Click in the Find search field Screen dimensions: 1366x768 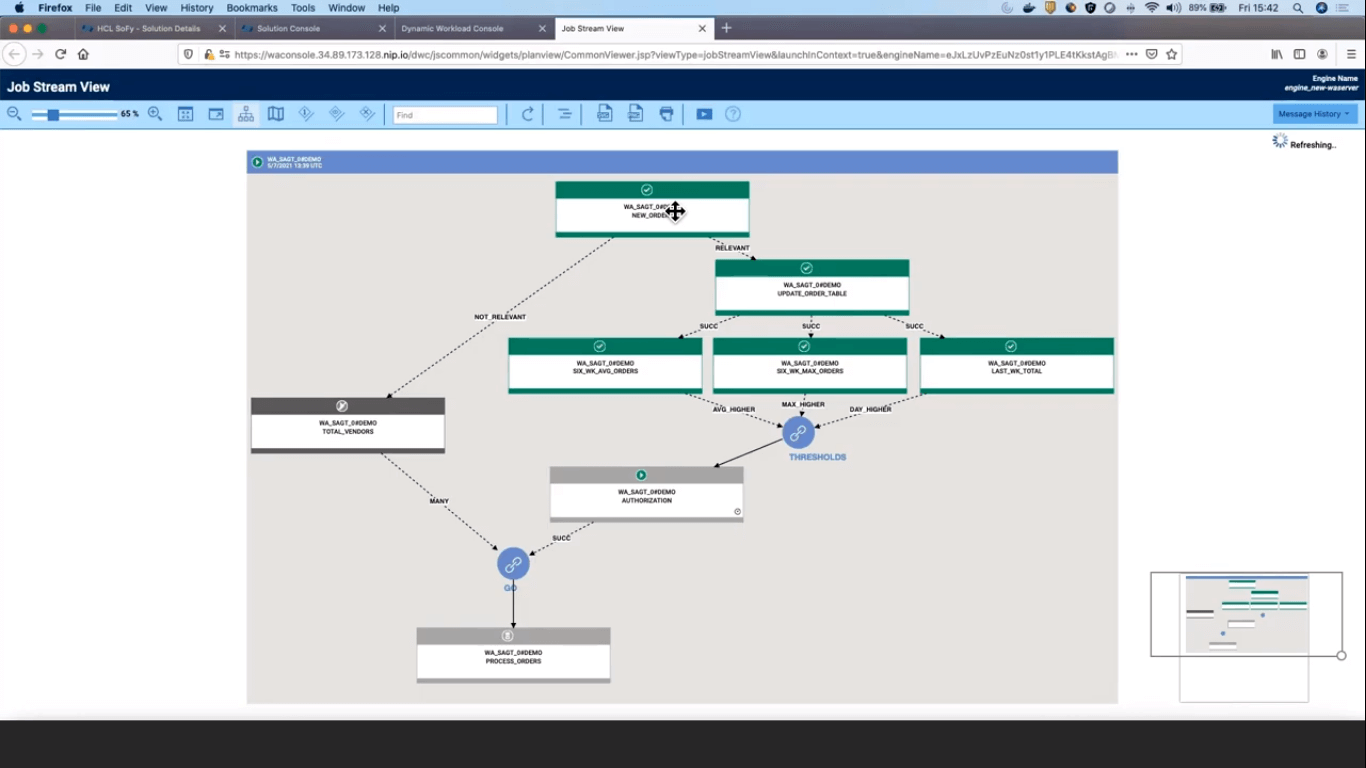pyautogui.click(x=445, y=115)
